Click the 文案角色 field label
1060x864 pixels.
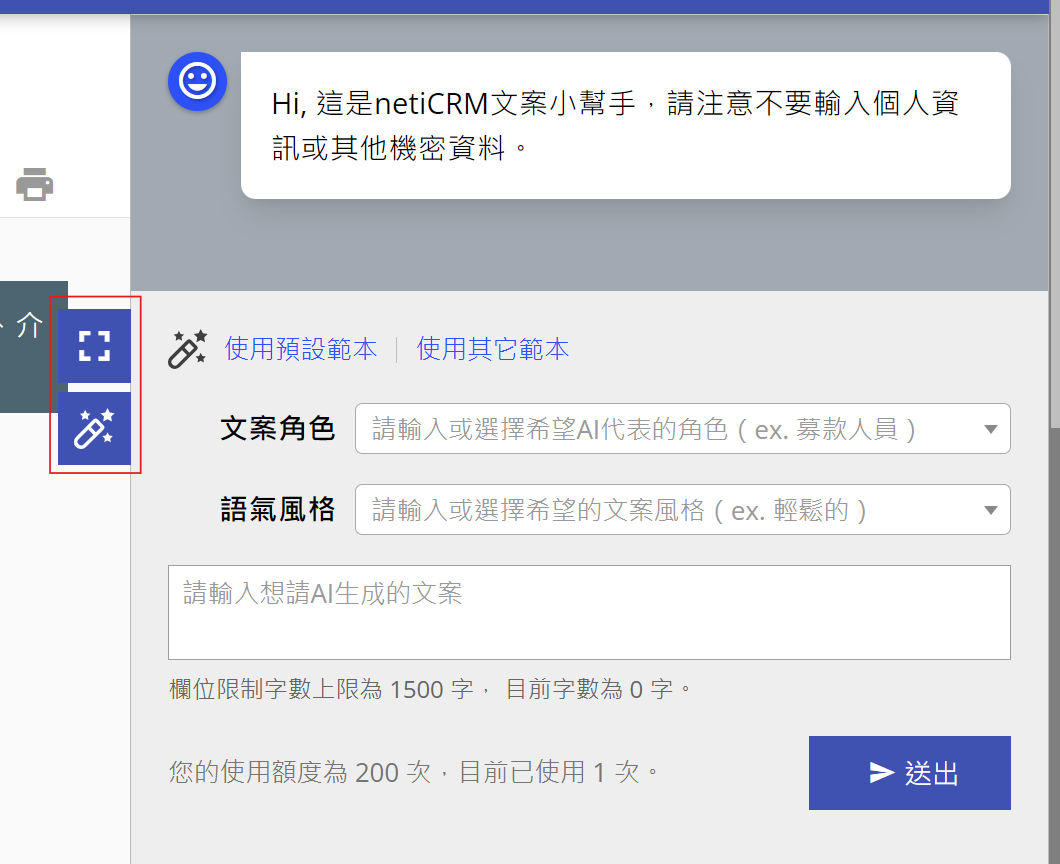coord(277,429)
